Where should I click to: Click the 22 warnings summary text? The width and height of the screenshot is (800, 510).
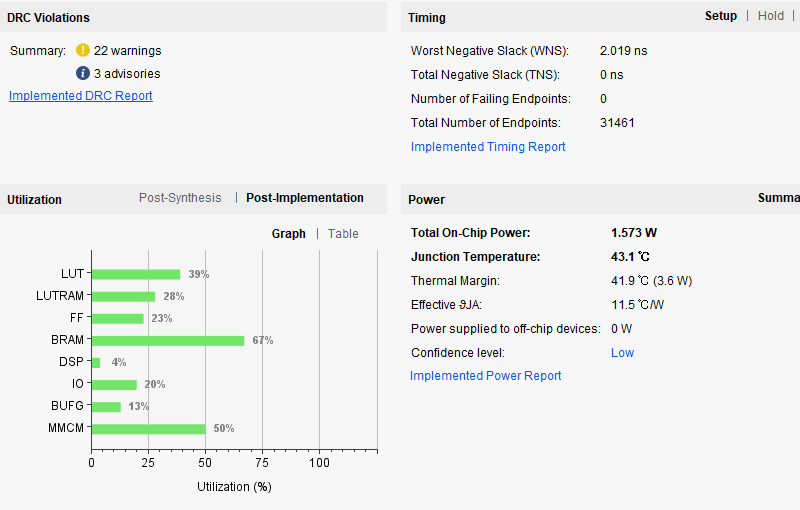127,51
